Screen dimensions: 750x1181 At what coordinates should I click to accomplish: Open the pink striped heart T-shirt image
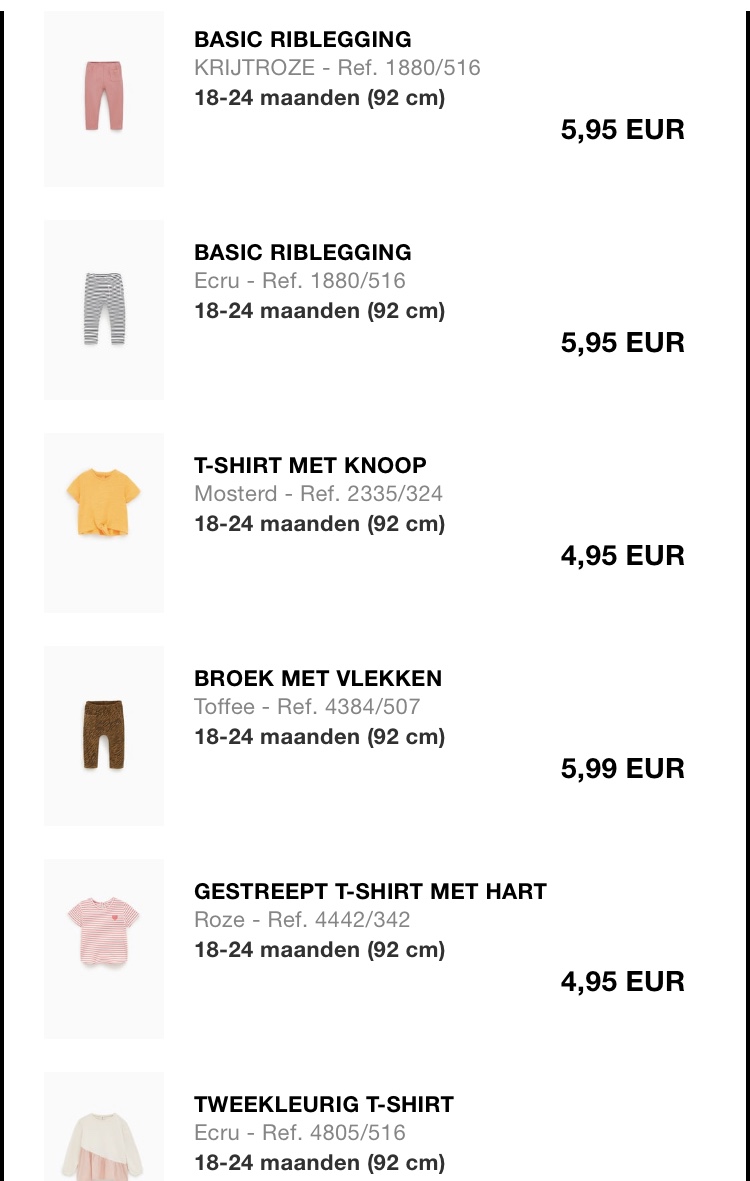[x=104, y=949]
